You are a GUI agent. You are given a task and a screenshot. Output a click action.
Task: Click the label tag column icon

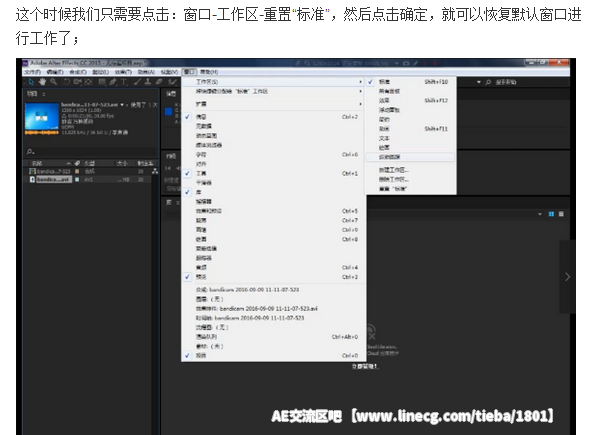pos(77,163)
